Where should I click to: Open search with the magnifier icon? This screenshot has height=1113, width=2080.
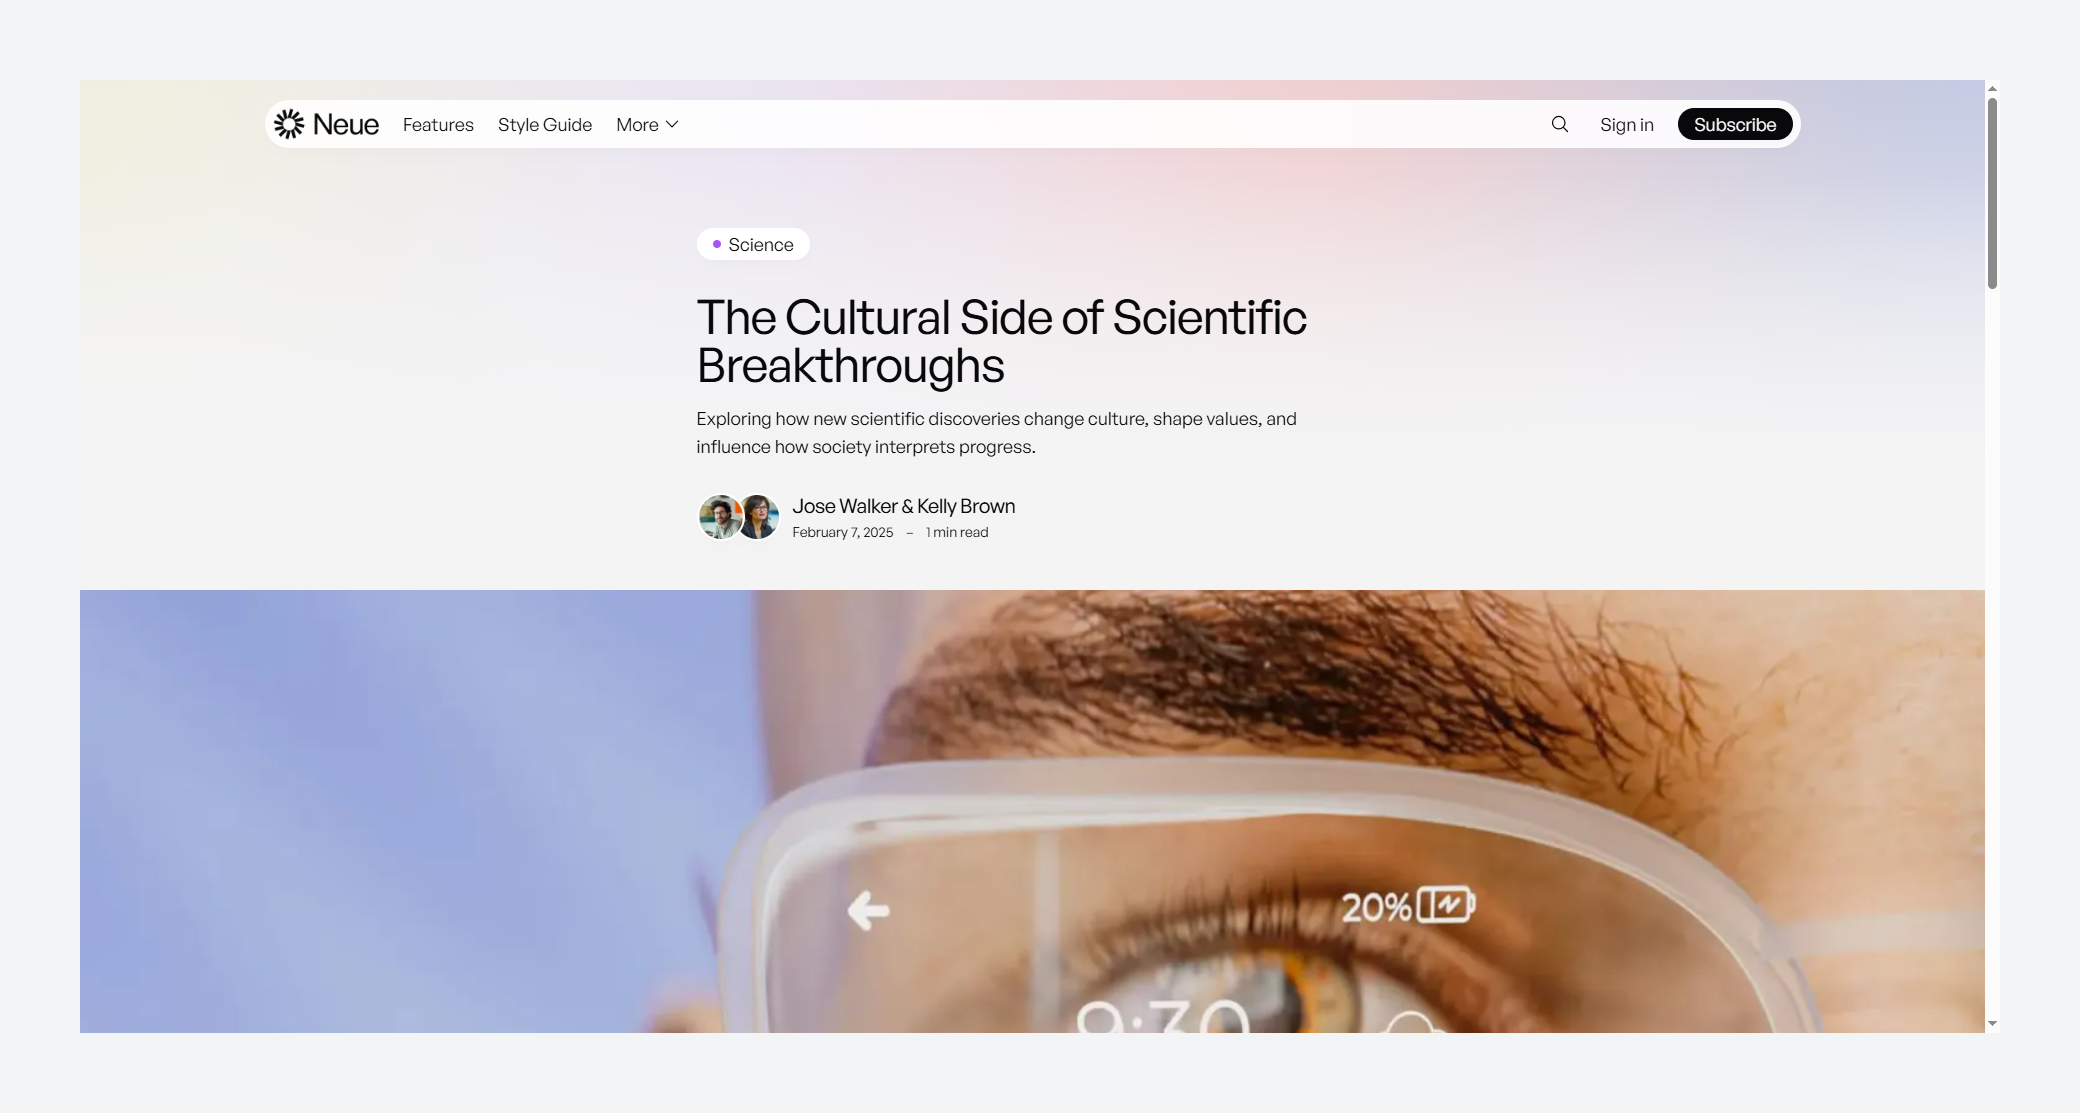coord(1560,124)
